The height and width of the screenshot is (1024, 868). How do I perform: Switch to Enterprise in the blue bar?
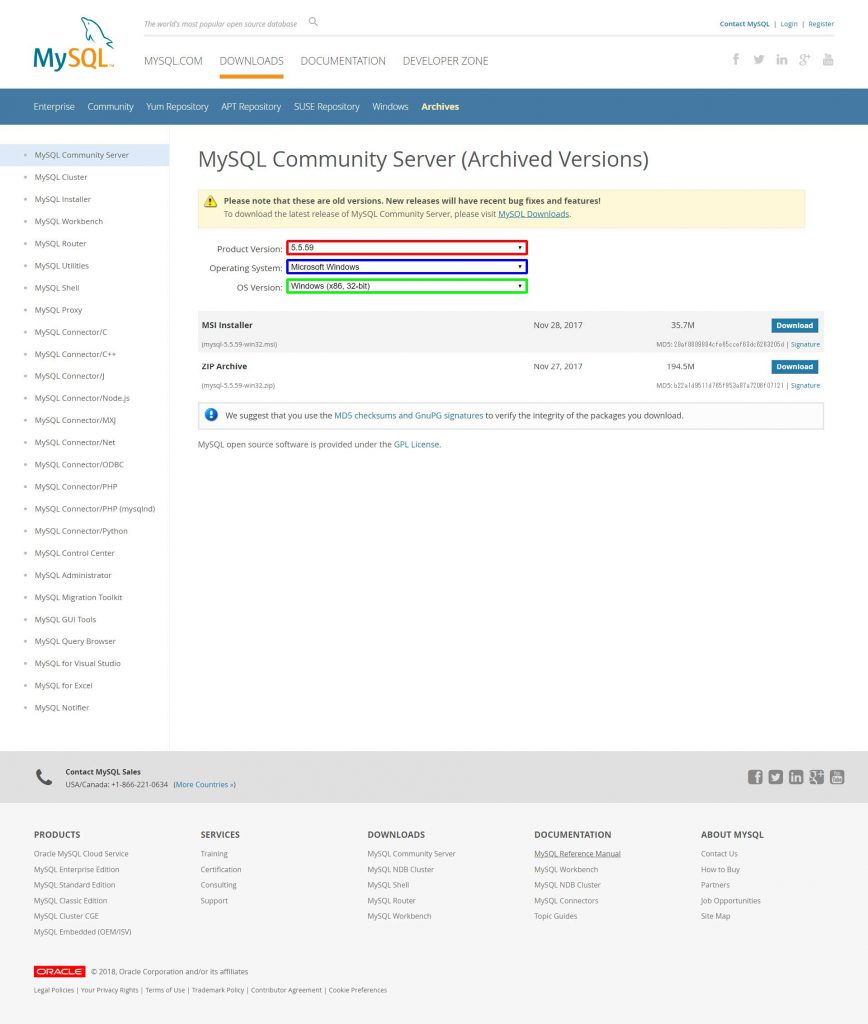54,106
